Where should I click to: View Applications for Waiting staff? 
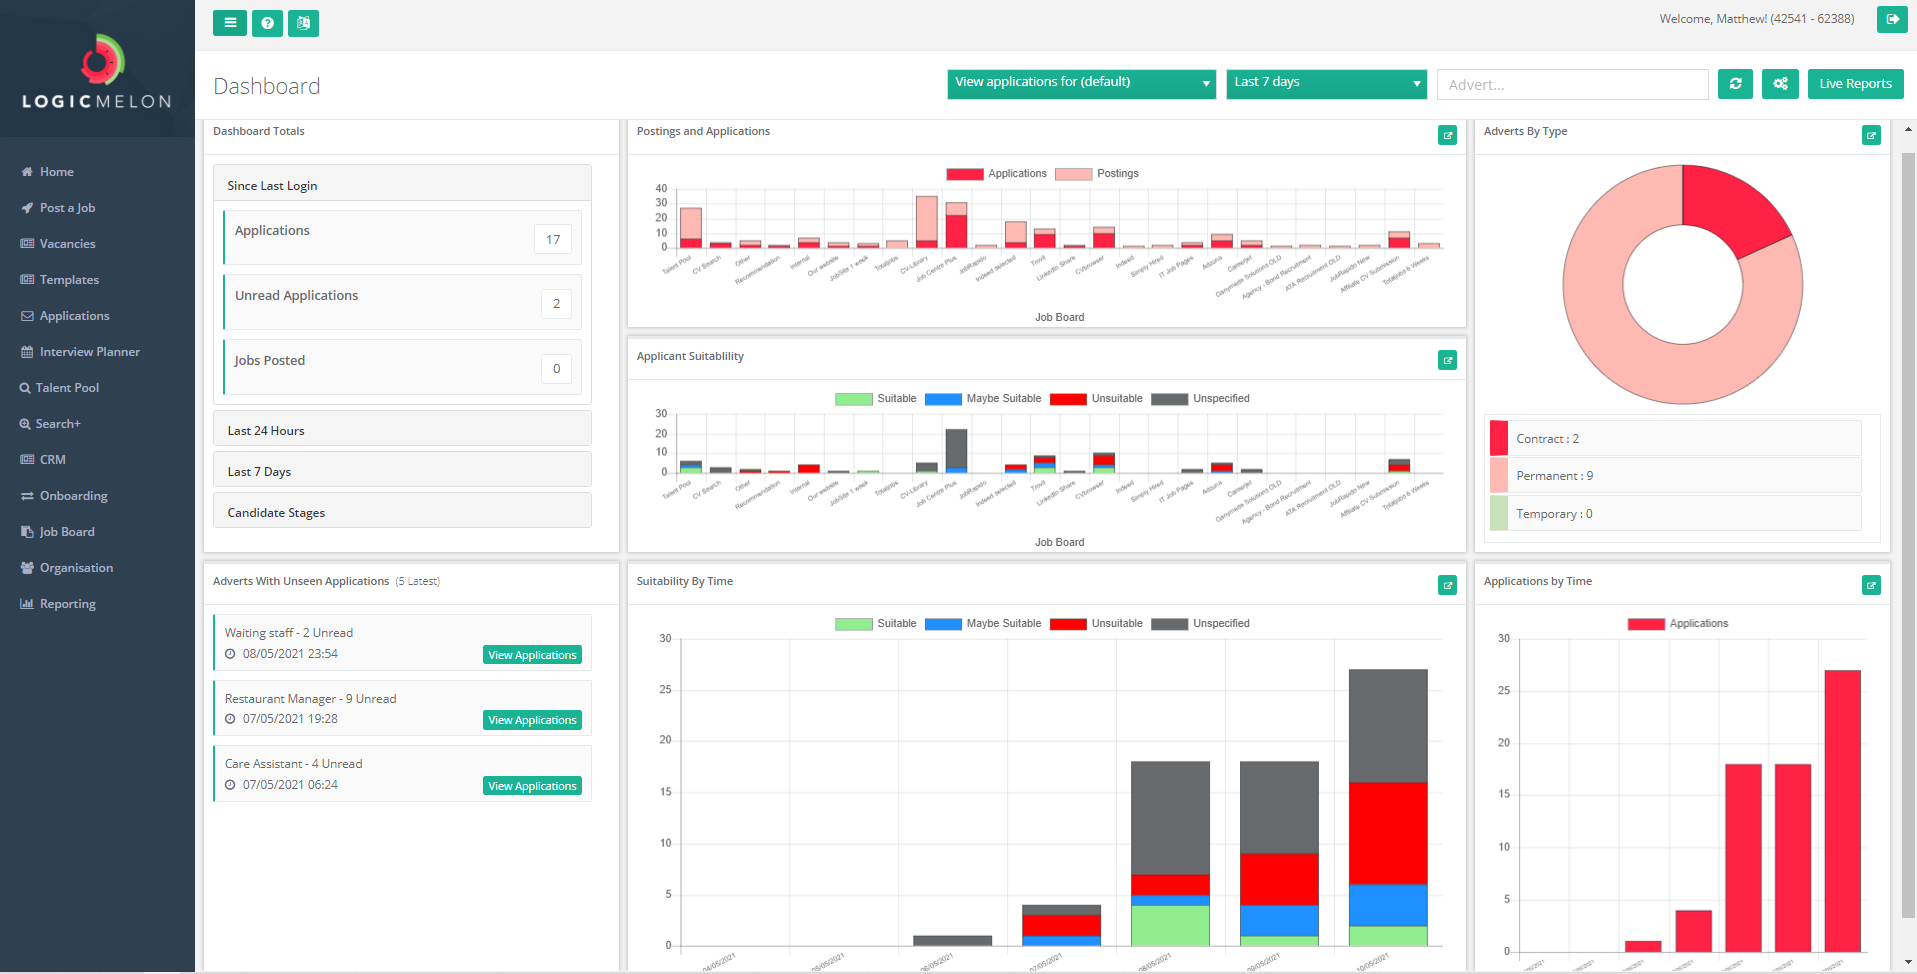coord(533,655)
